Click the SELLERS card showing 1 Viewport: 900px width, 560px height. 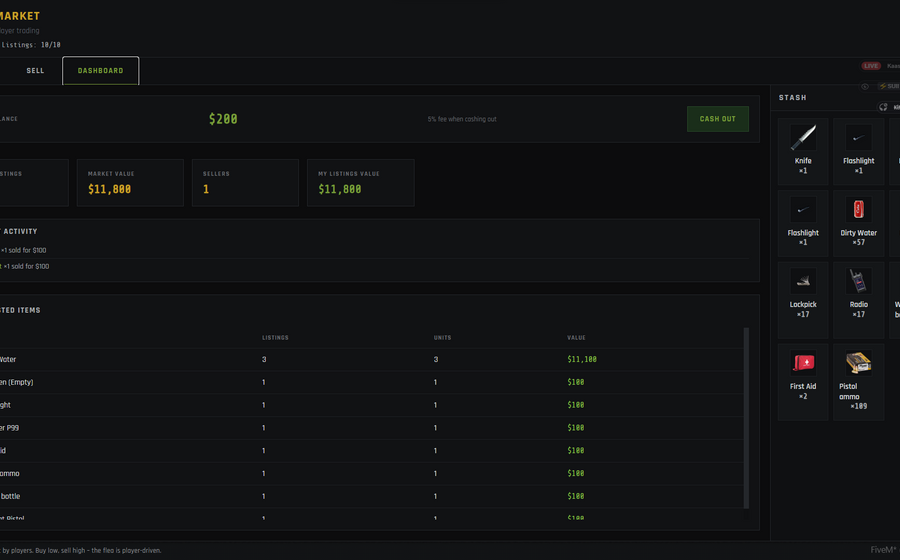pyautogui.click(x=245, y=182)
